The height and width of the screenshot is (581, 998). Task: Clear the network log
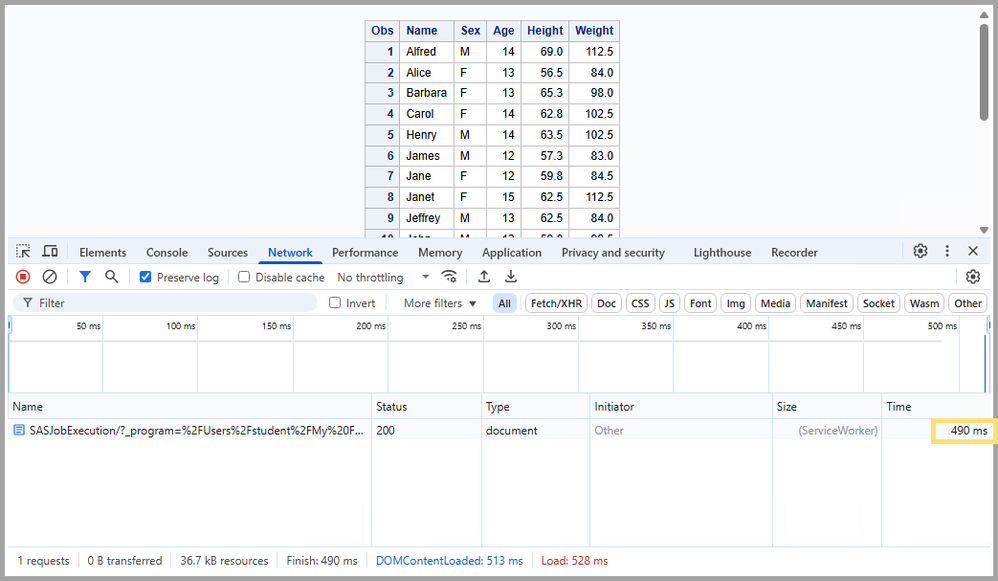(49, 277)
